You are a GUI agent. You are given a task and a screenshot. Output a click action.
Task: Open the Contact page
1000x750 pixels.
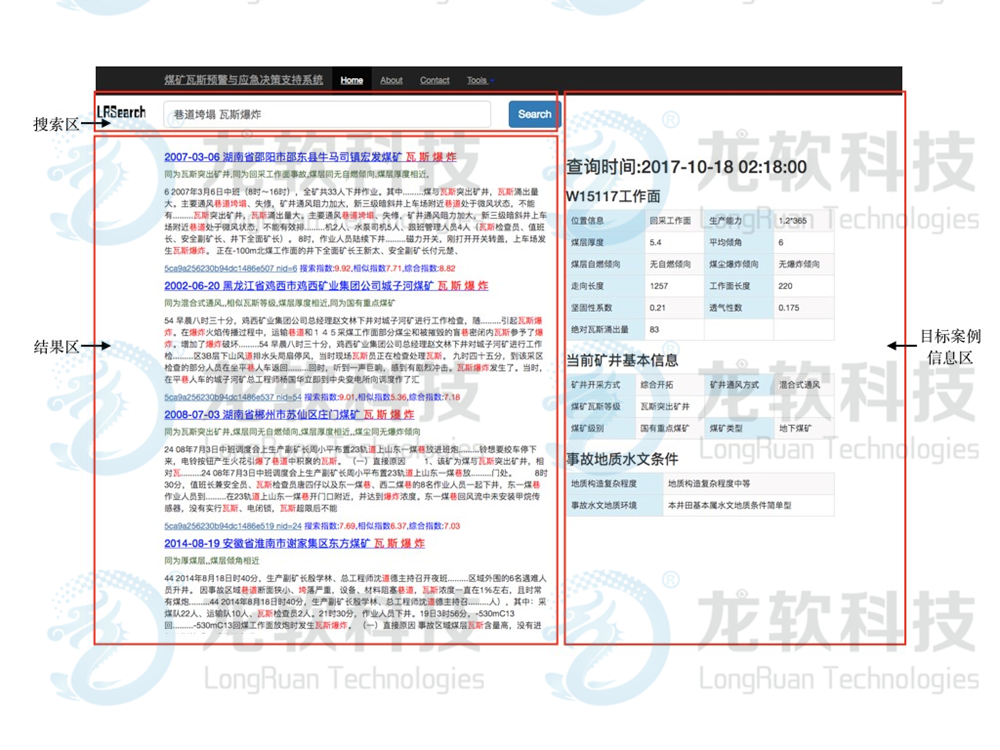coord(433,80)
